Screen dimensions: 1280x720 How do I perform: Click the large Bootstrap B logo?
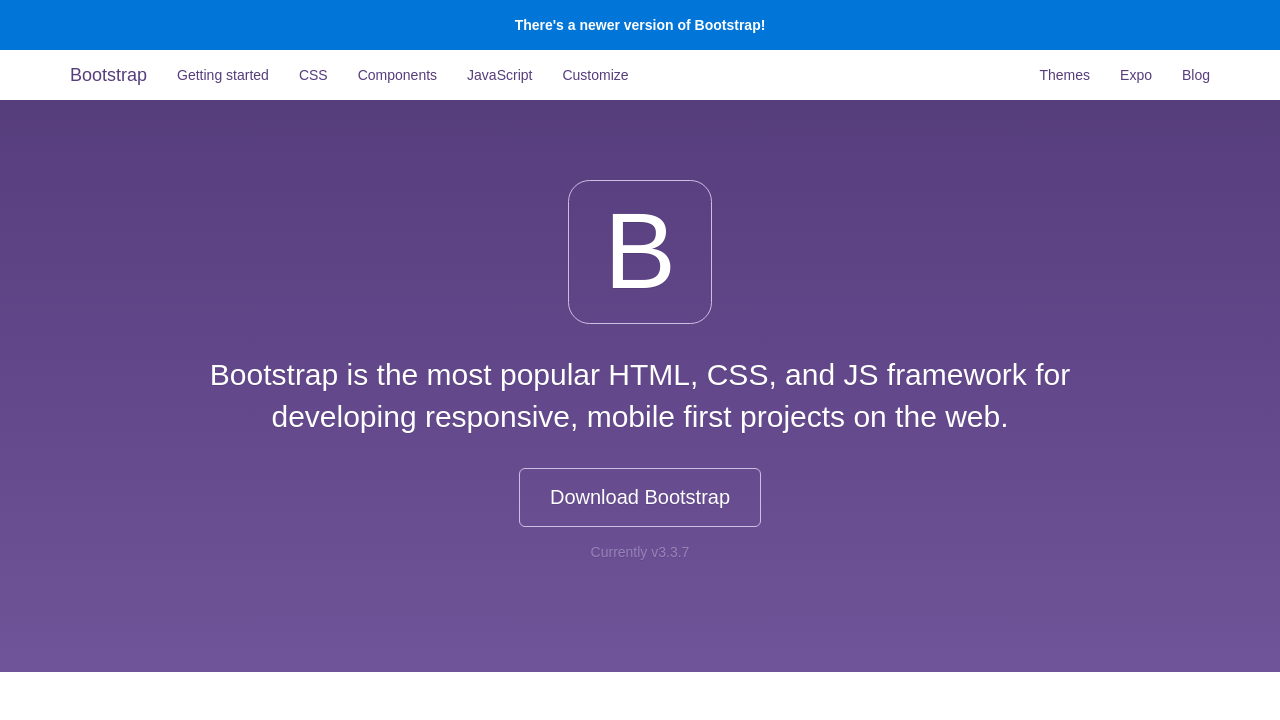(x=640, y=252)
